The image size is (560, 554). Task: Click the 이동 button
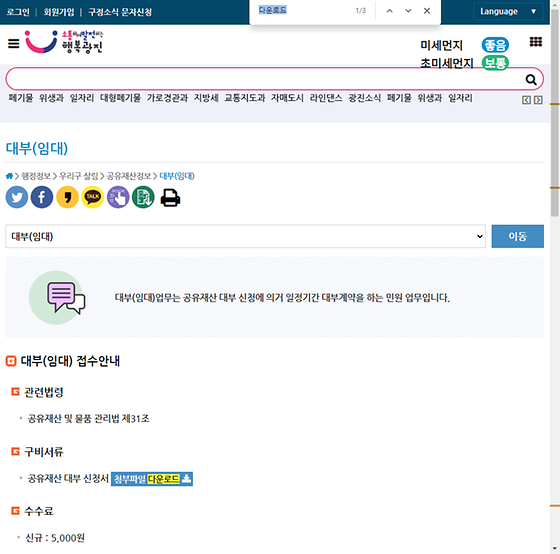518,236
